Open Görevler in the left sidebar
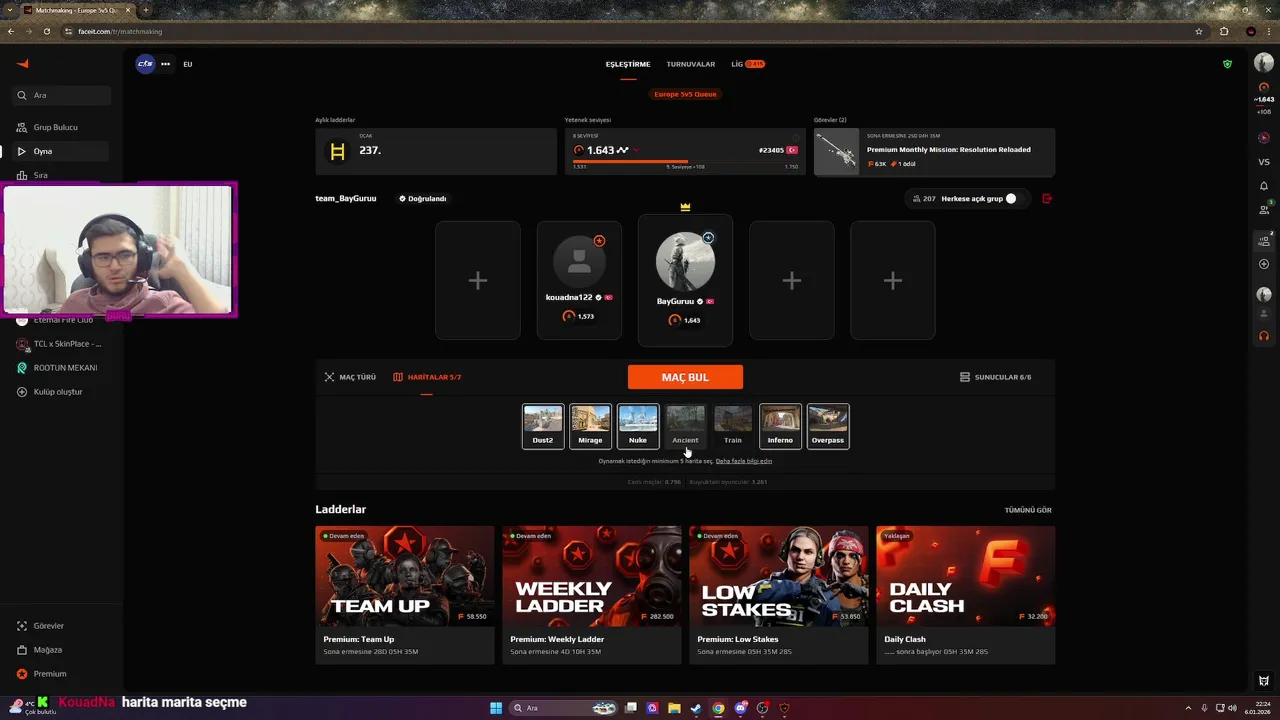The image size is (1280, 720). click(x=62, y=626)
